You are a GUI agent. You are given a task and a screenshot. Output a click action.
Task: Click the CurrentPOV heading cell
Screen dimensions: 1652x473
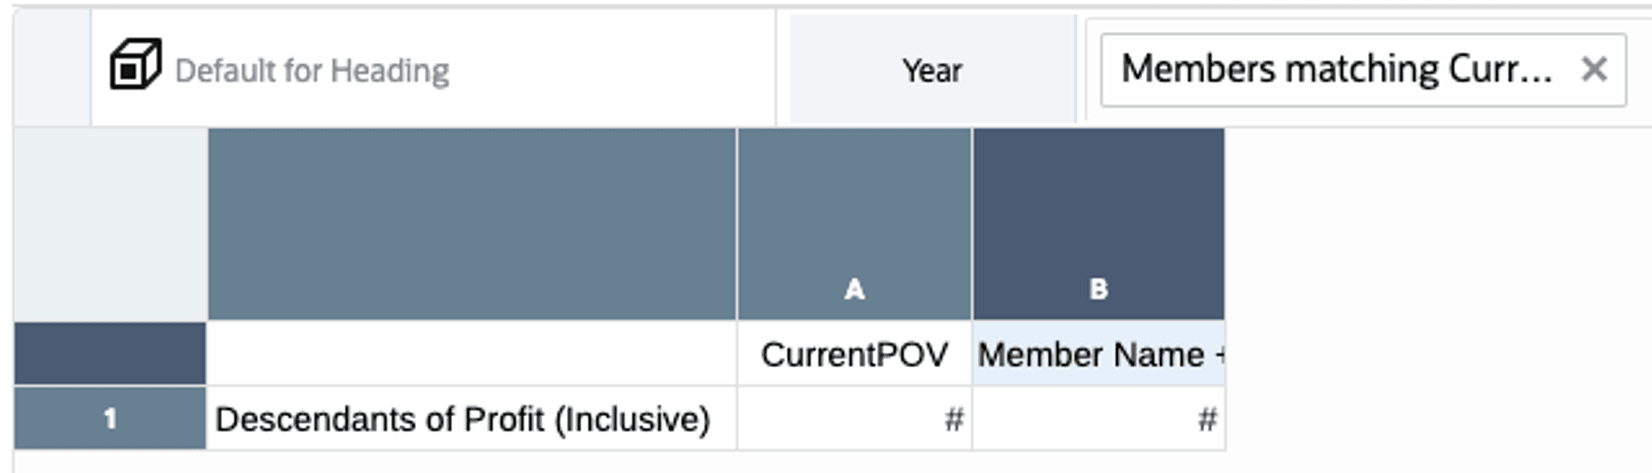tap(854, 354)
